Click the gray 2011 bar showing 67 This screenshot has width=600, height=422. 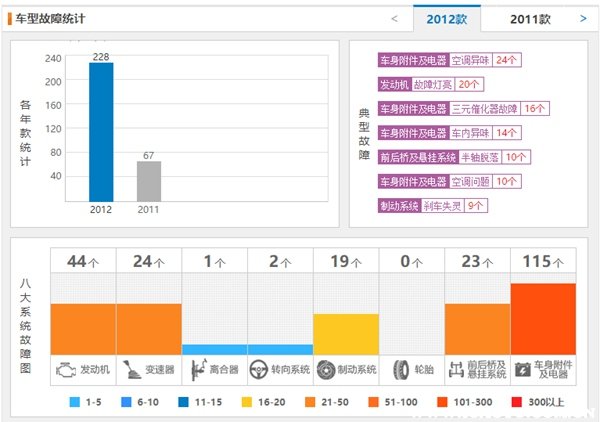click(149, 180)
